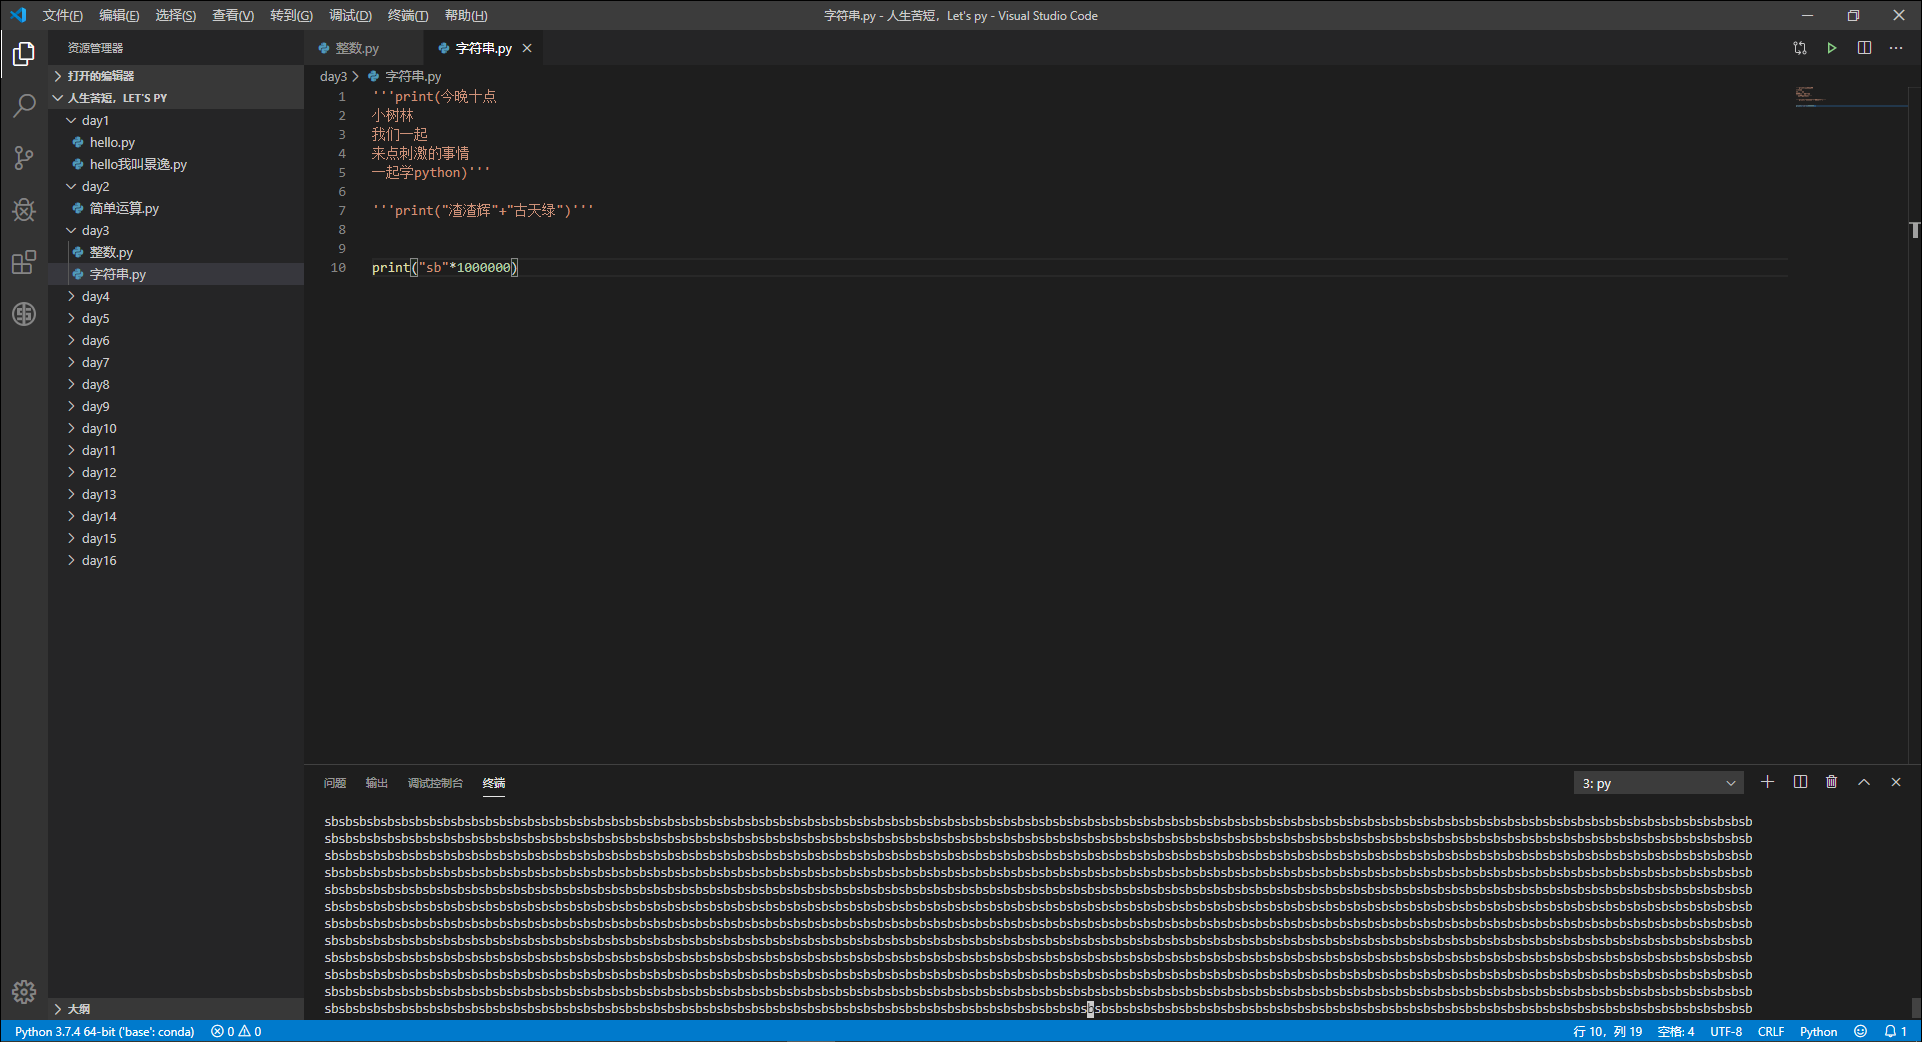This screenshot has width=1922, height=1042.
Task: Click the editor vertical scrollbar handle
Action: click(1914, 230)
